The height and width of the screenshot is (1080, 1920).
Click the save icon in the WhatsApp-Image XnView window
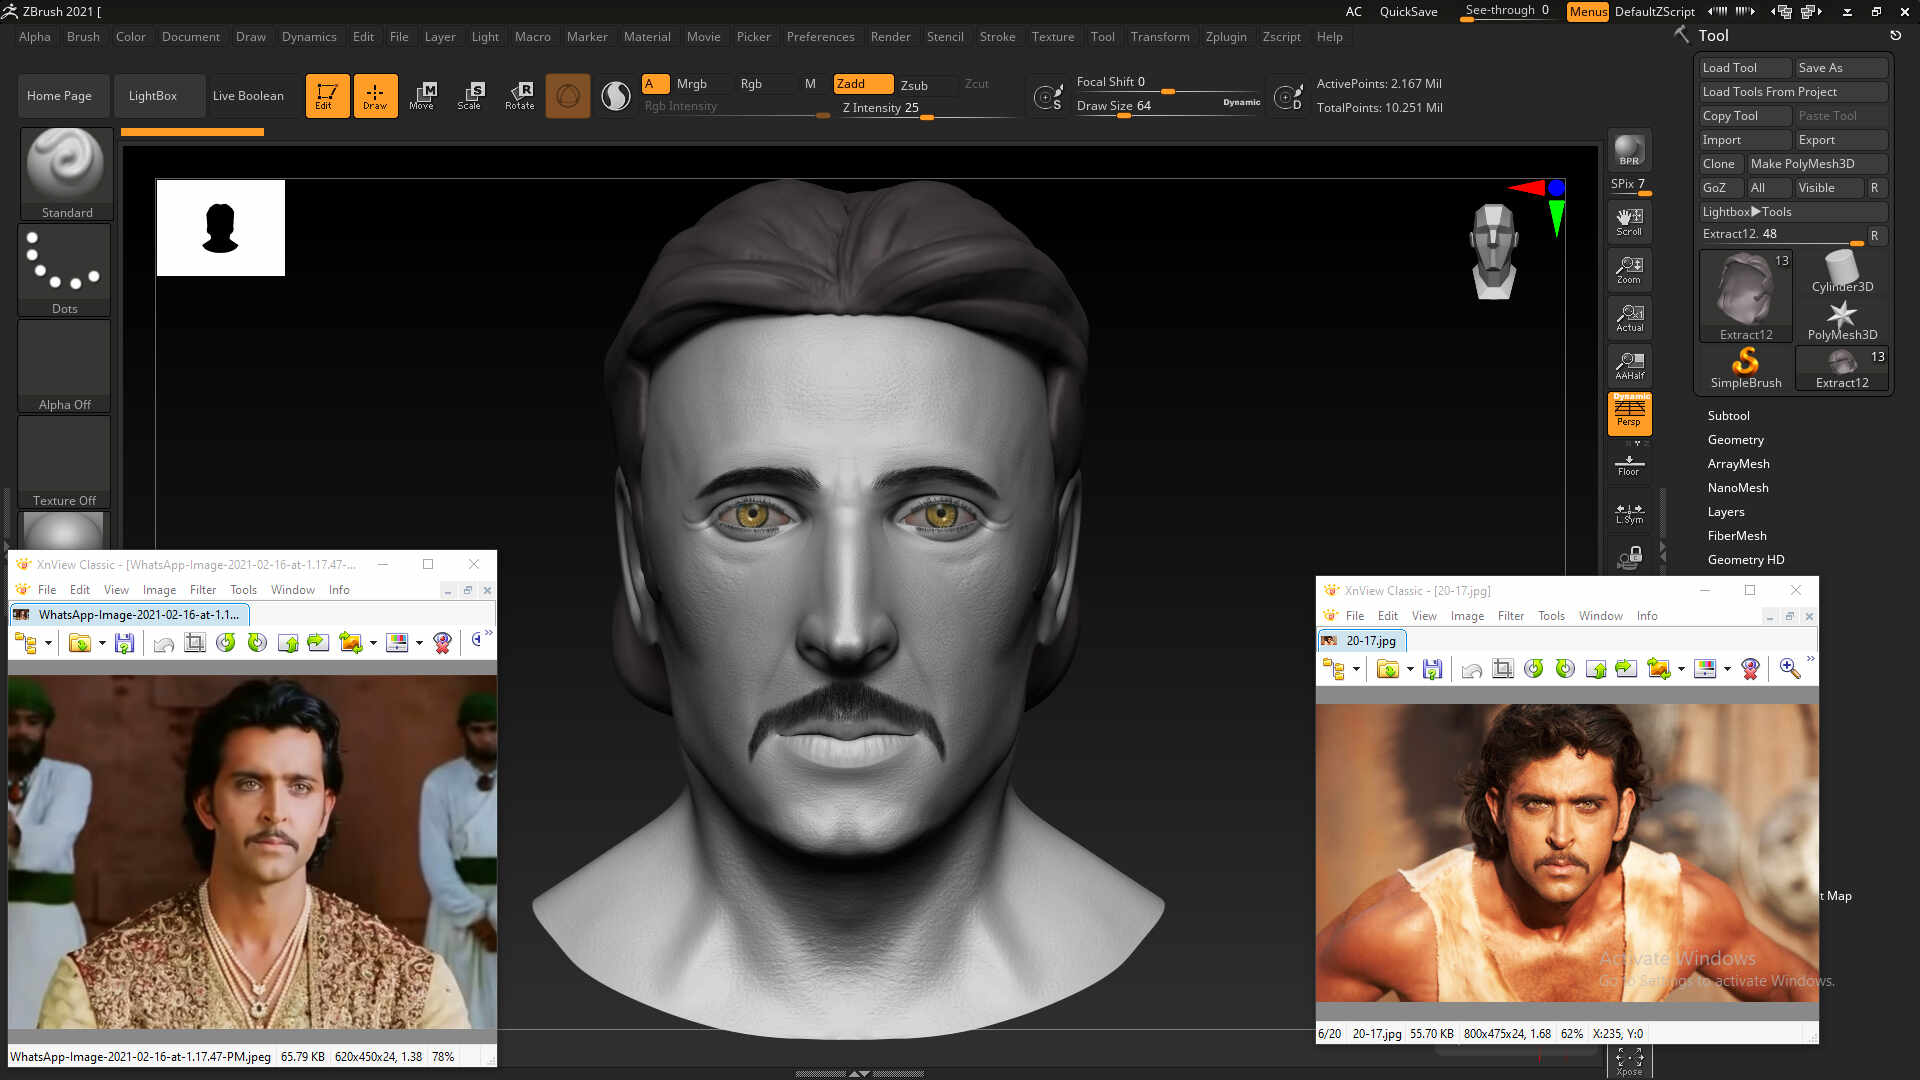click(x=124, y=643)
